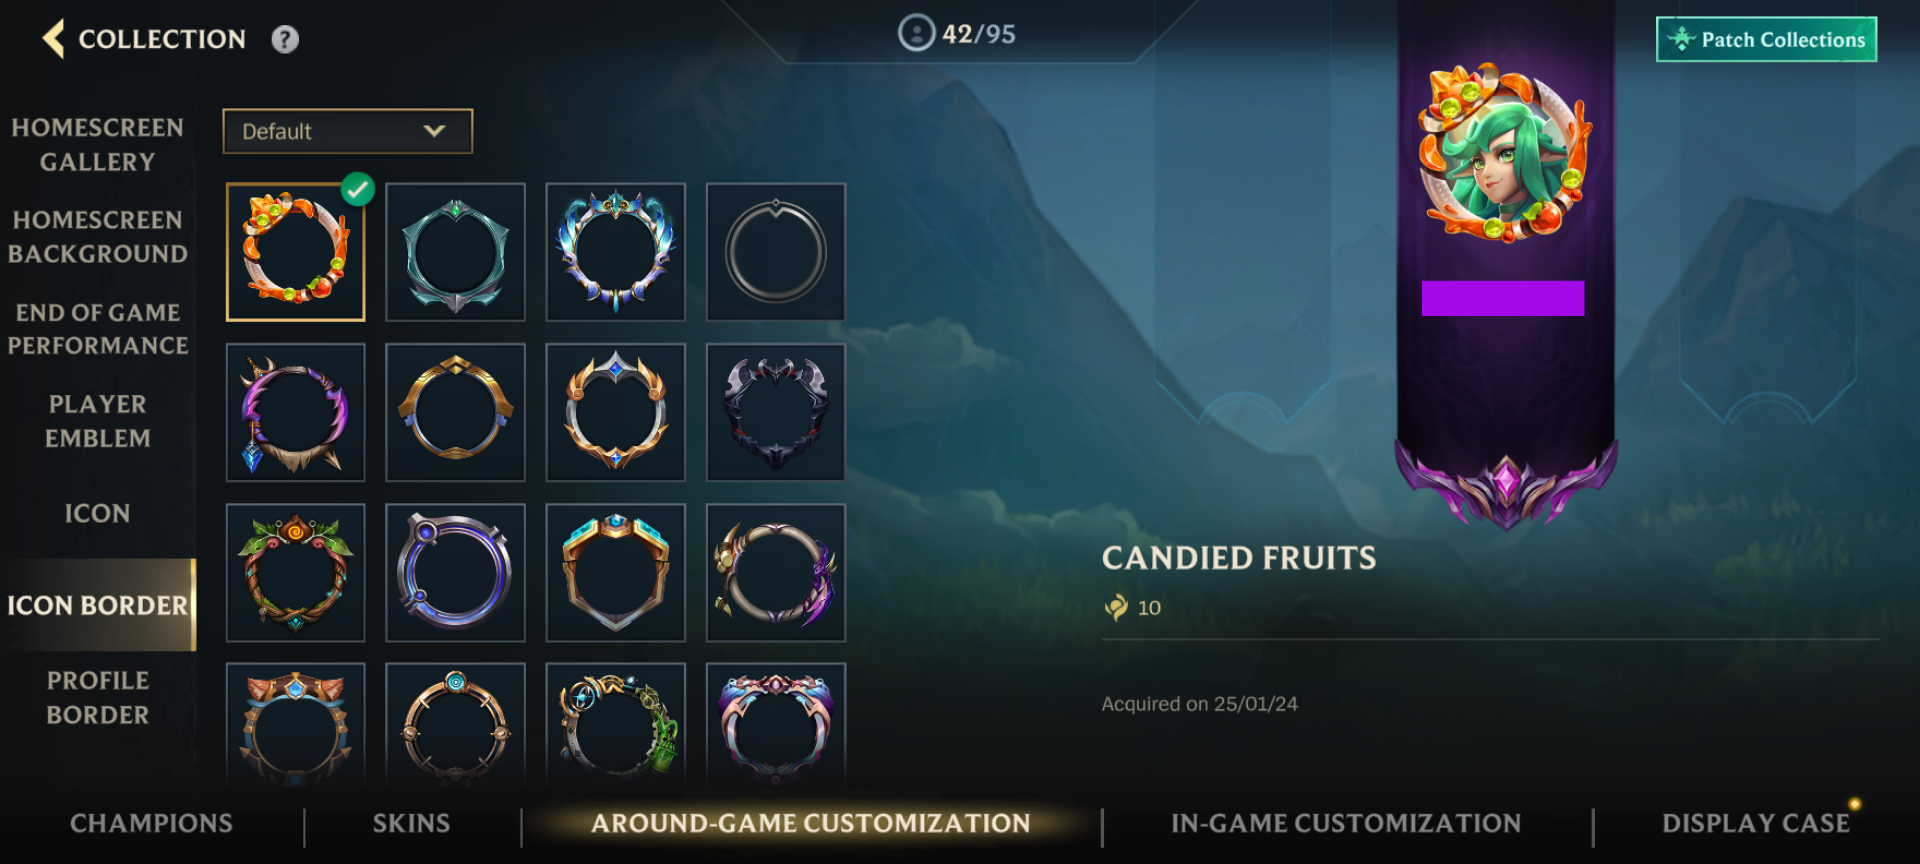1920x864 pixels.
Task: Click the purple name bar on banner
Action: pos(1503,298)
